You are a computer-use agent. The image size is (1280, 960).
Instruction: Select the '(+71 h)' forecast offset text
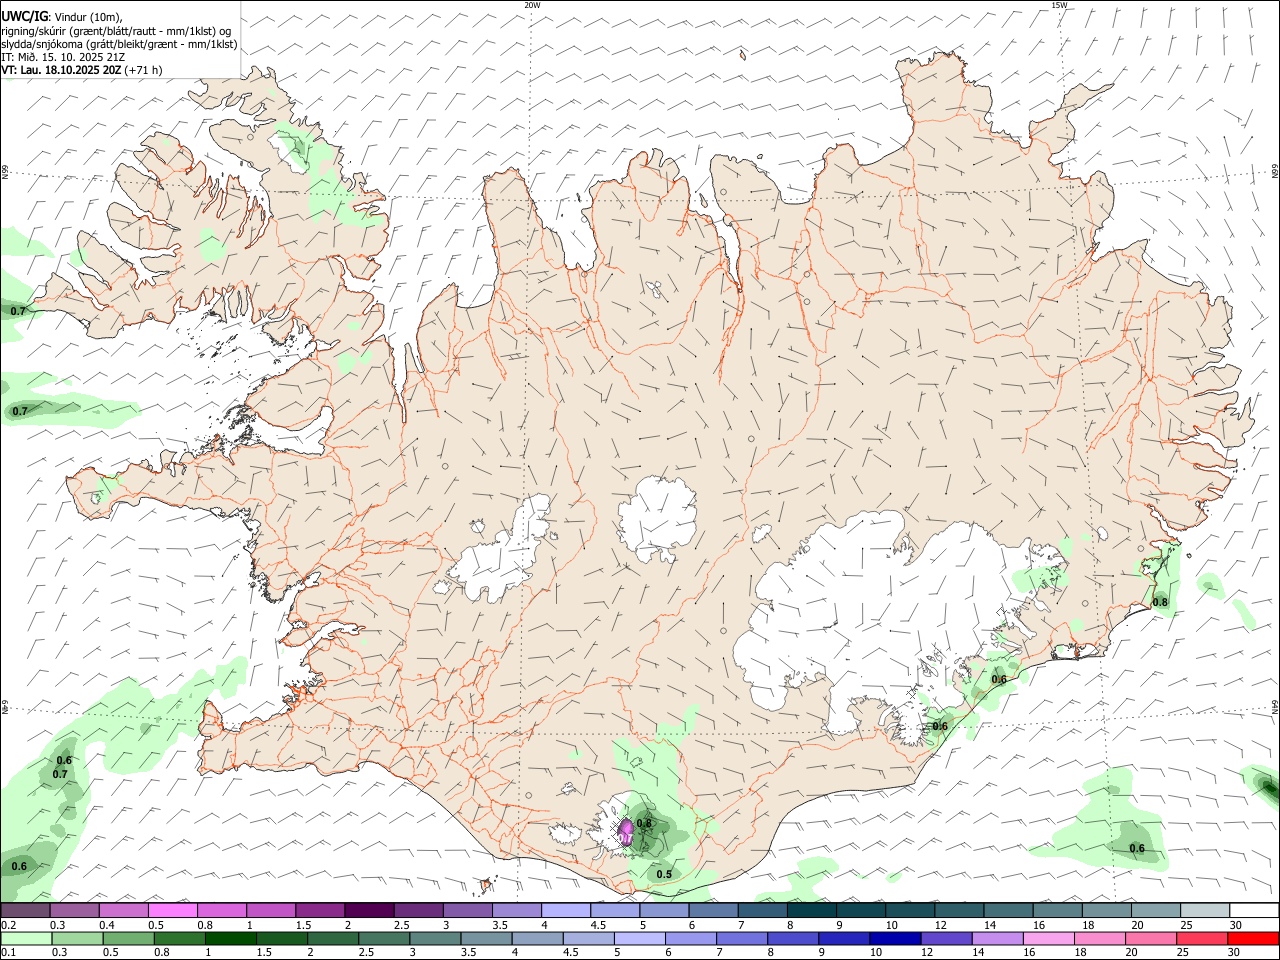click(144, 70)
